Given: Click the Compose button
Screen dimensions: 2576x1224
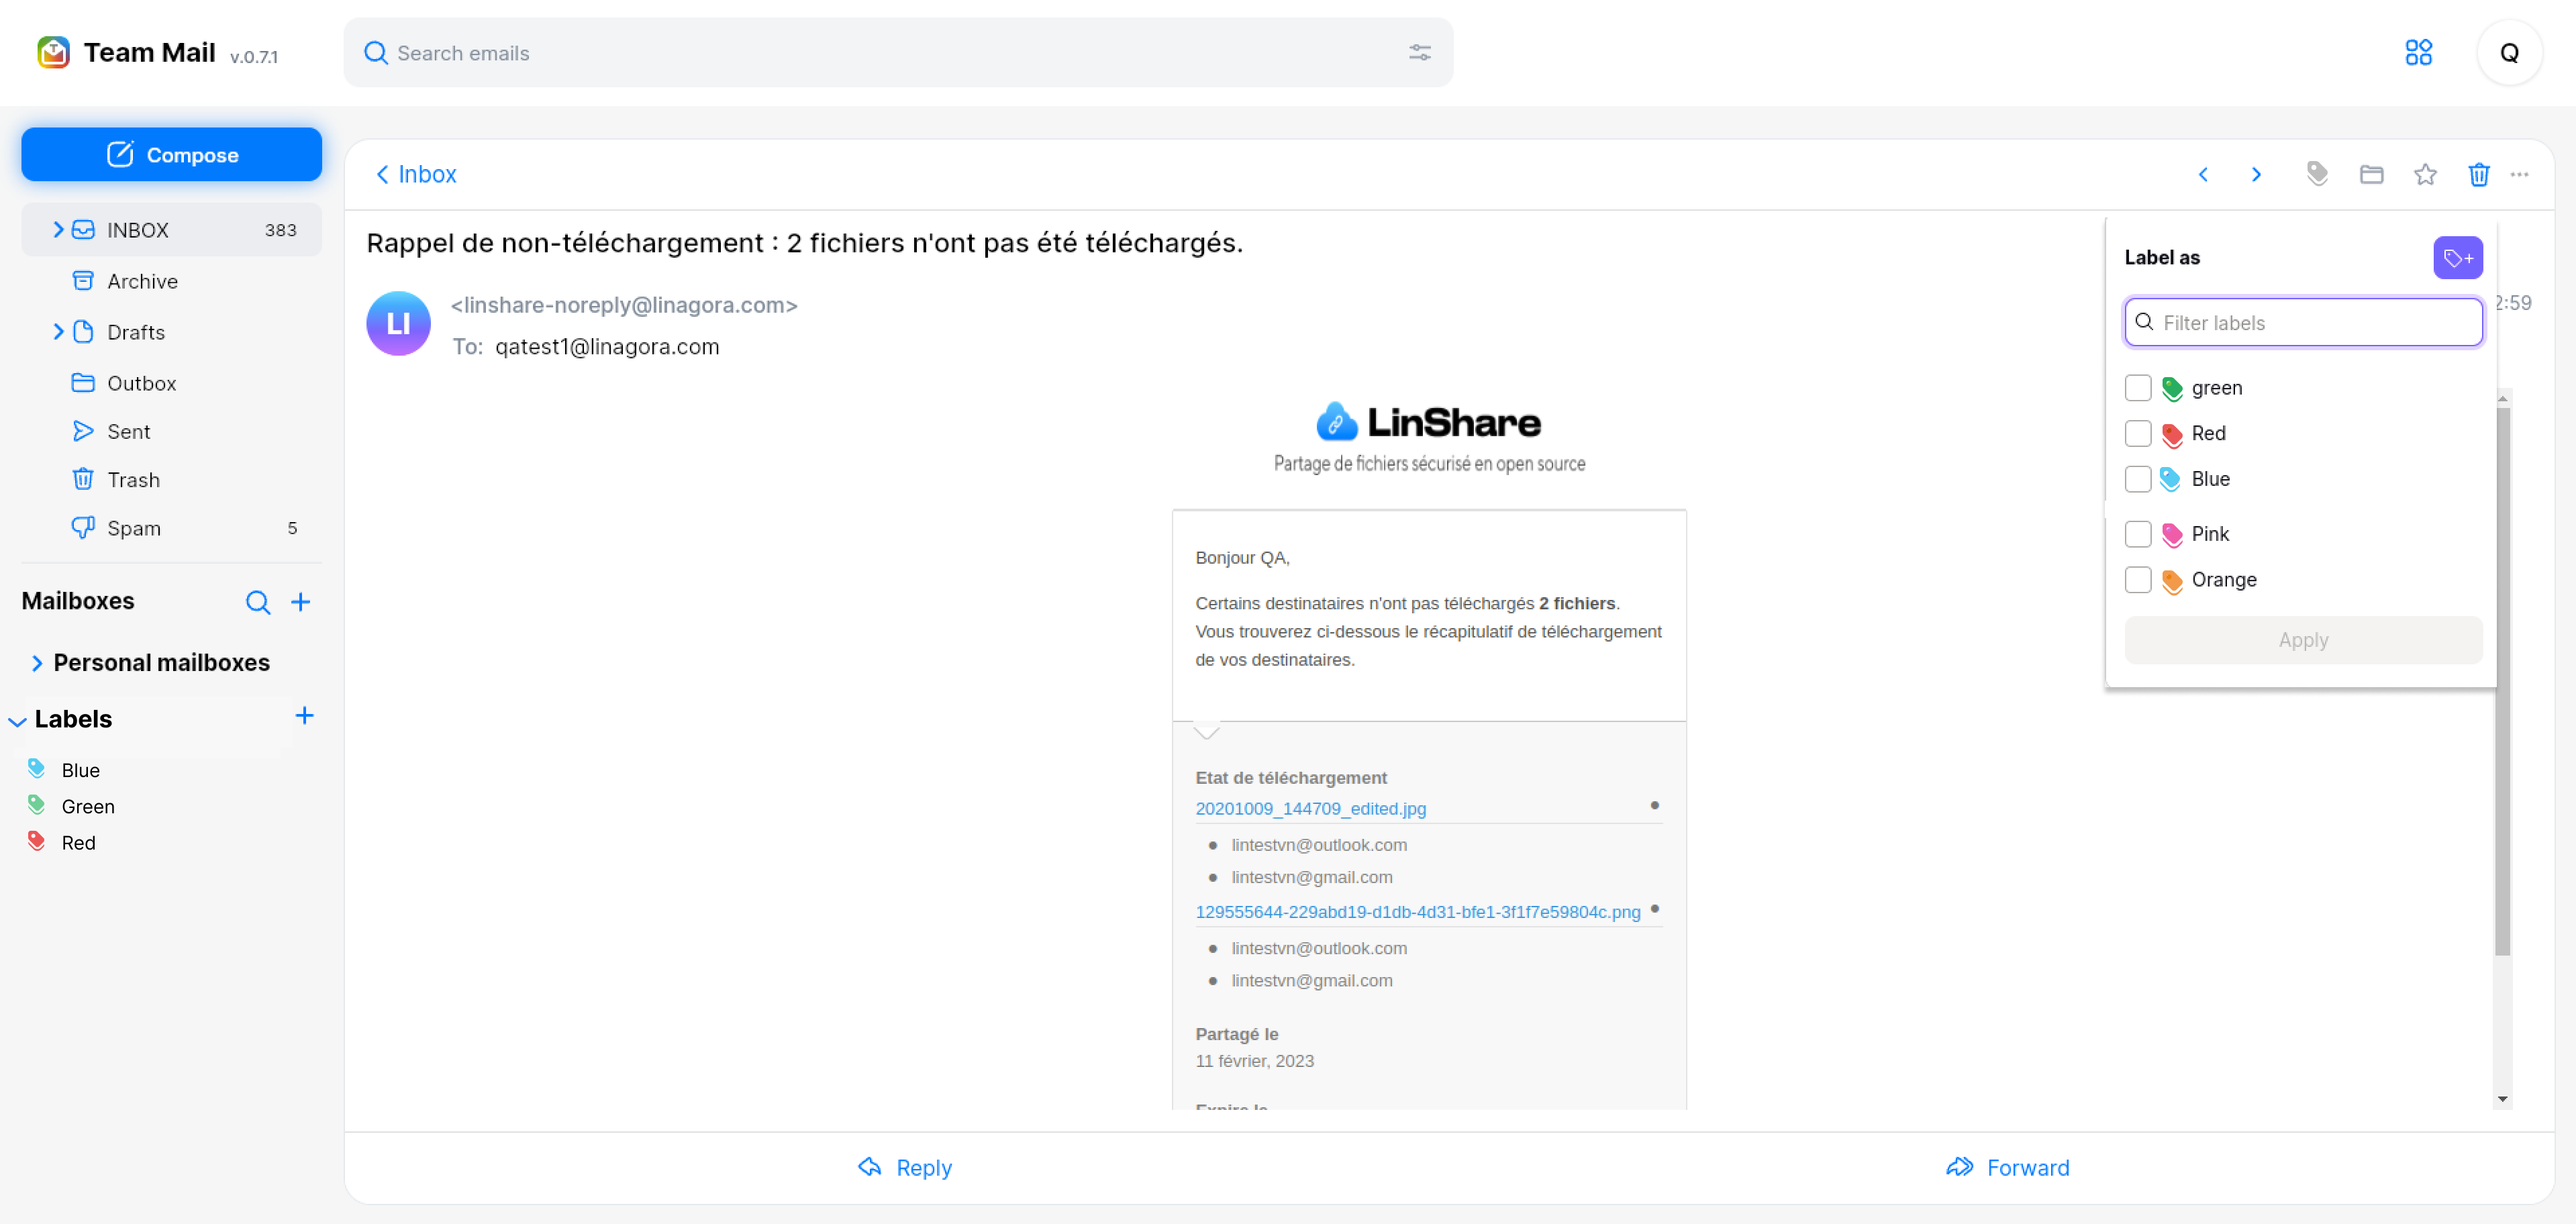Looking at the screenshot, I should [171, 154].
